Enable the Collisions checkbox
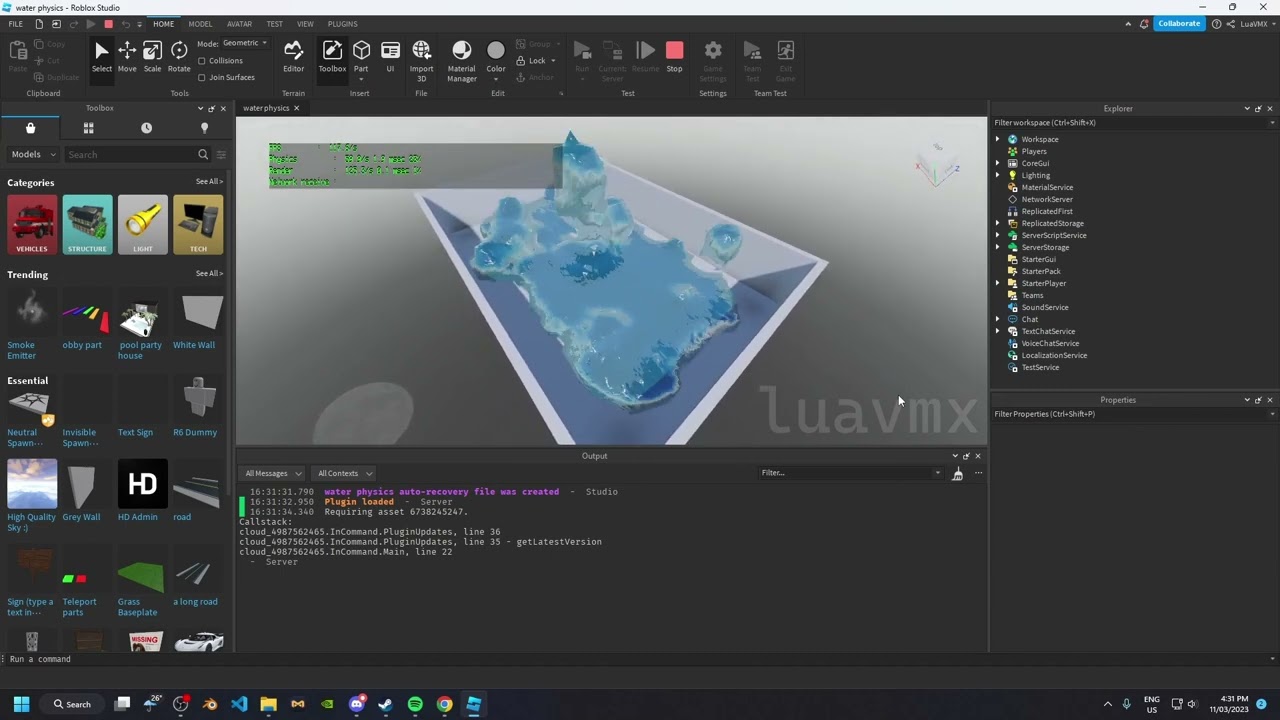 coord(202,61)
